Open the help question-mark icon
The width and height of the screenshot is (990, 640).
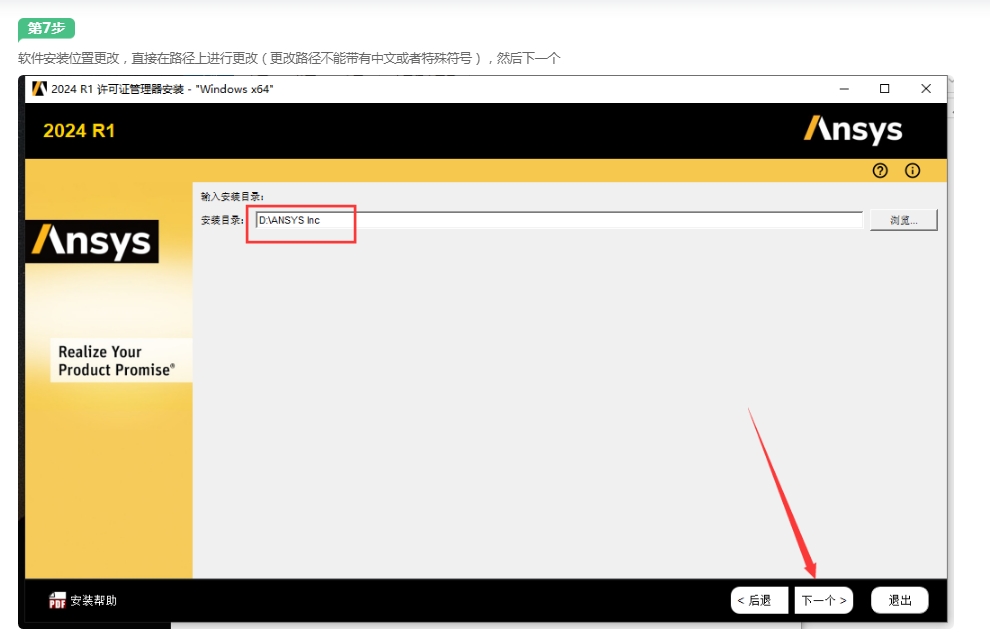tap(880, 170)
